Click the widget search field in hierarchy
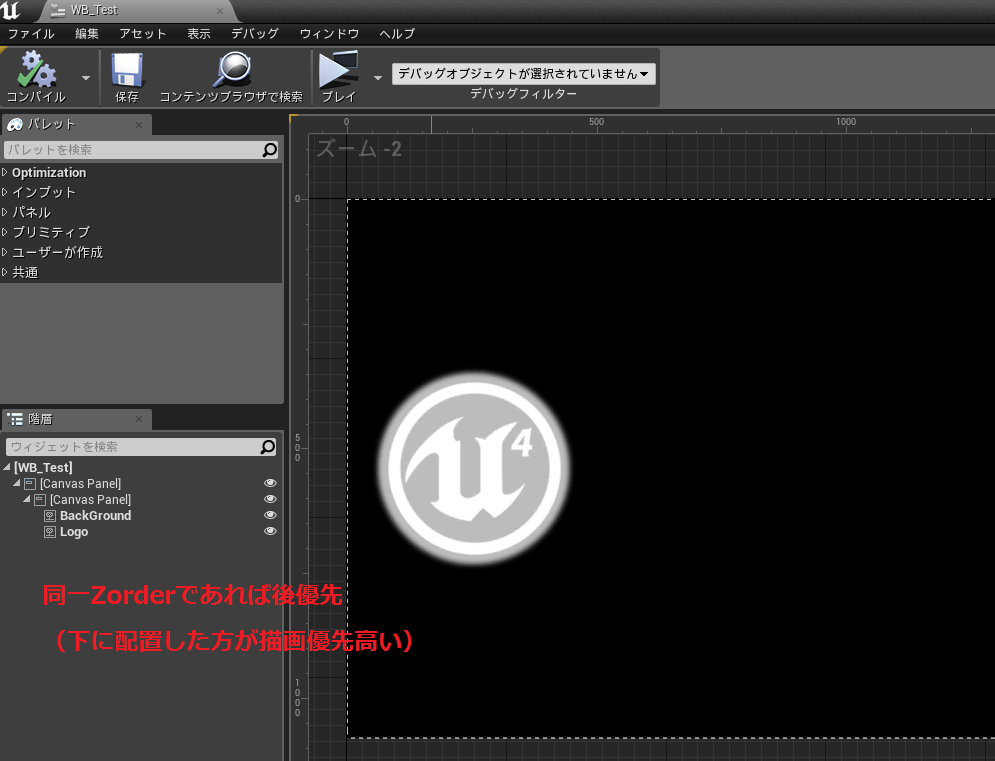Screen dimensions: 995x761 133,447
